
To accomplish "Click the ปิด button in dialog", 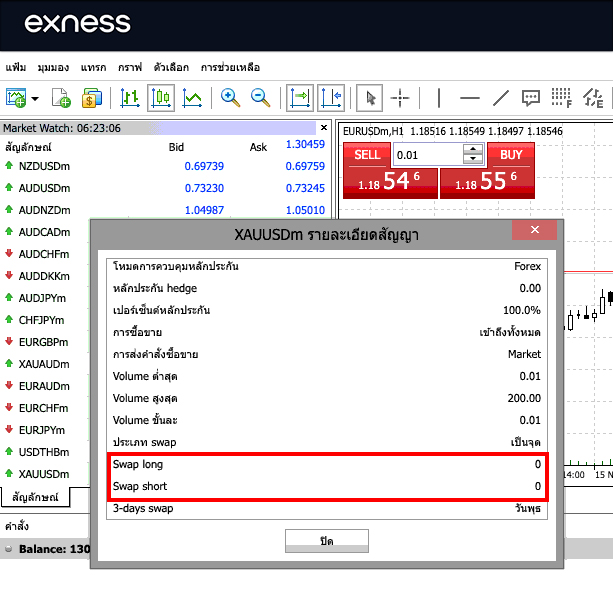I will pos(327,541).
